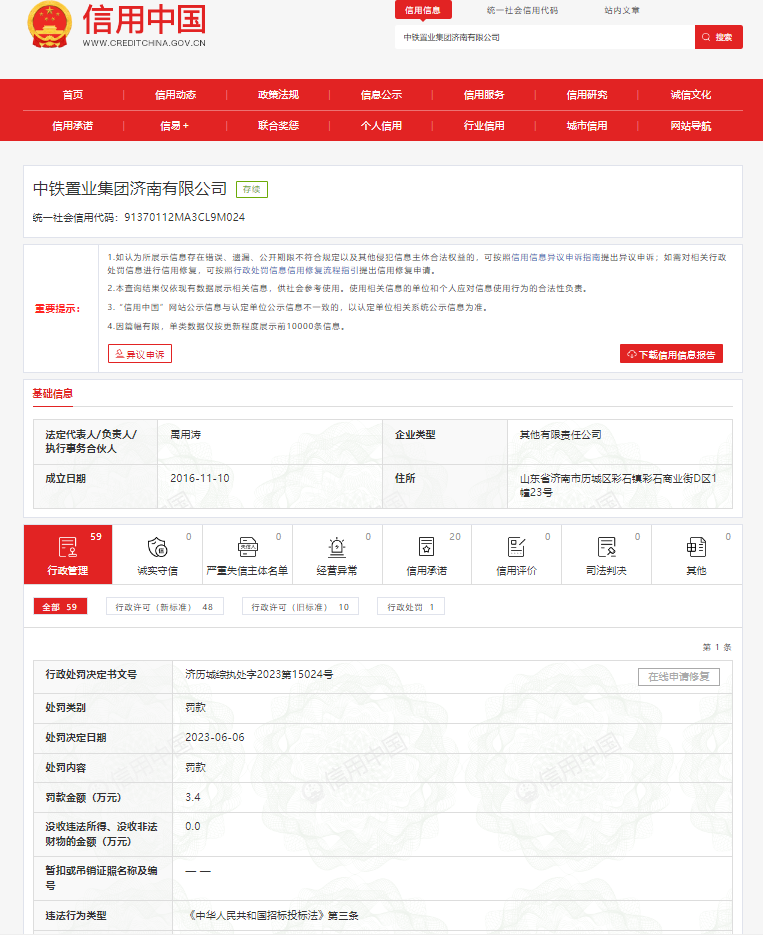Go to 首页 in navigation bar
Image resolution: width=763 pixels, height=941 pixels.
pyautogui.click(x=73, y=95)
